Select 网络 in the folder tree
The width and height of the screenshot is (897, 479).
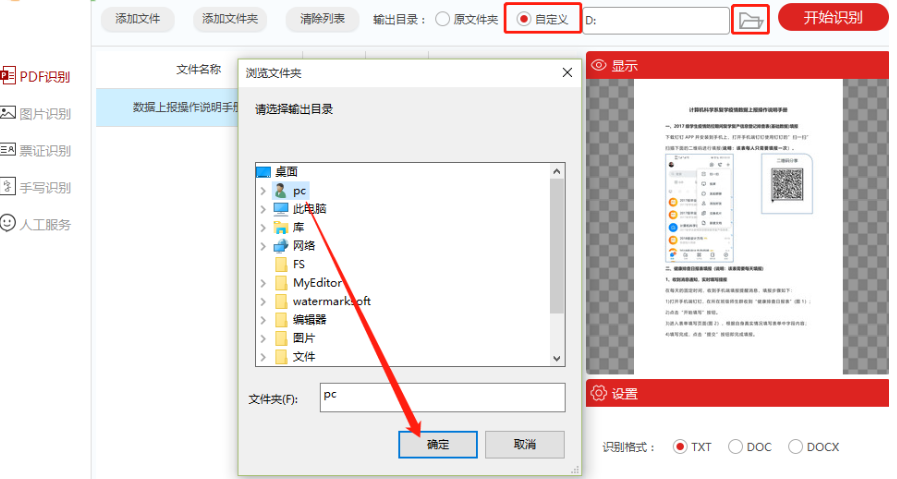point(304,246)
